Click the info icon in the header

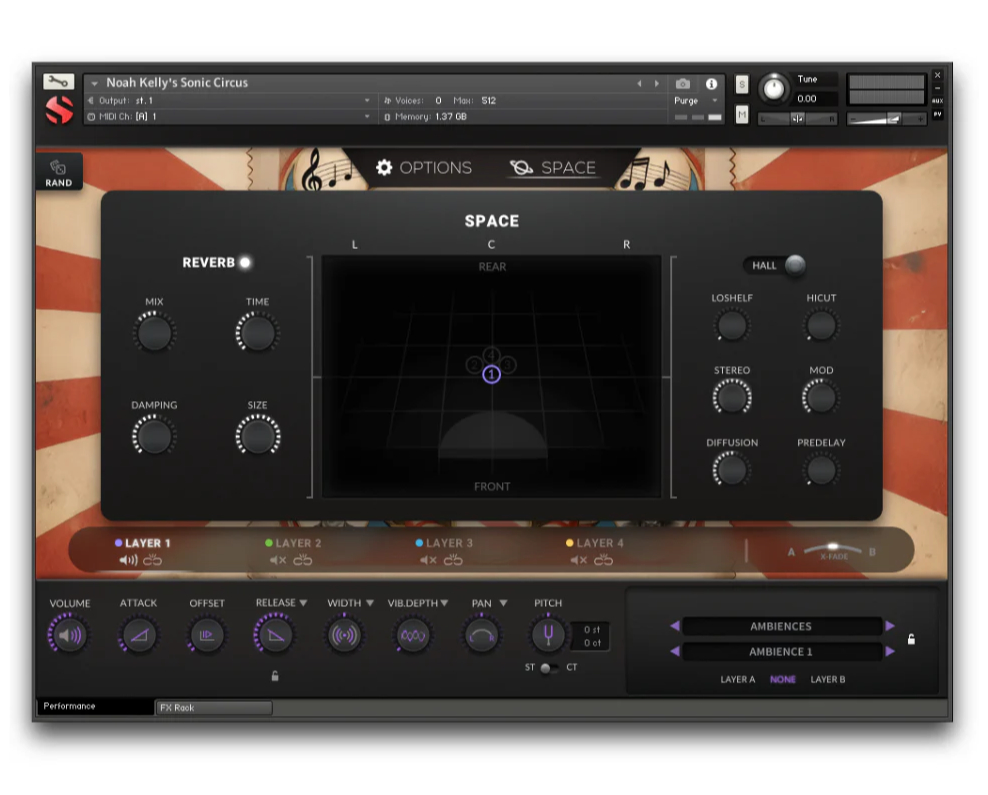(x=711, y=84)
